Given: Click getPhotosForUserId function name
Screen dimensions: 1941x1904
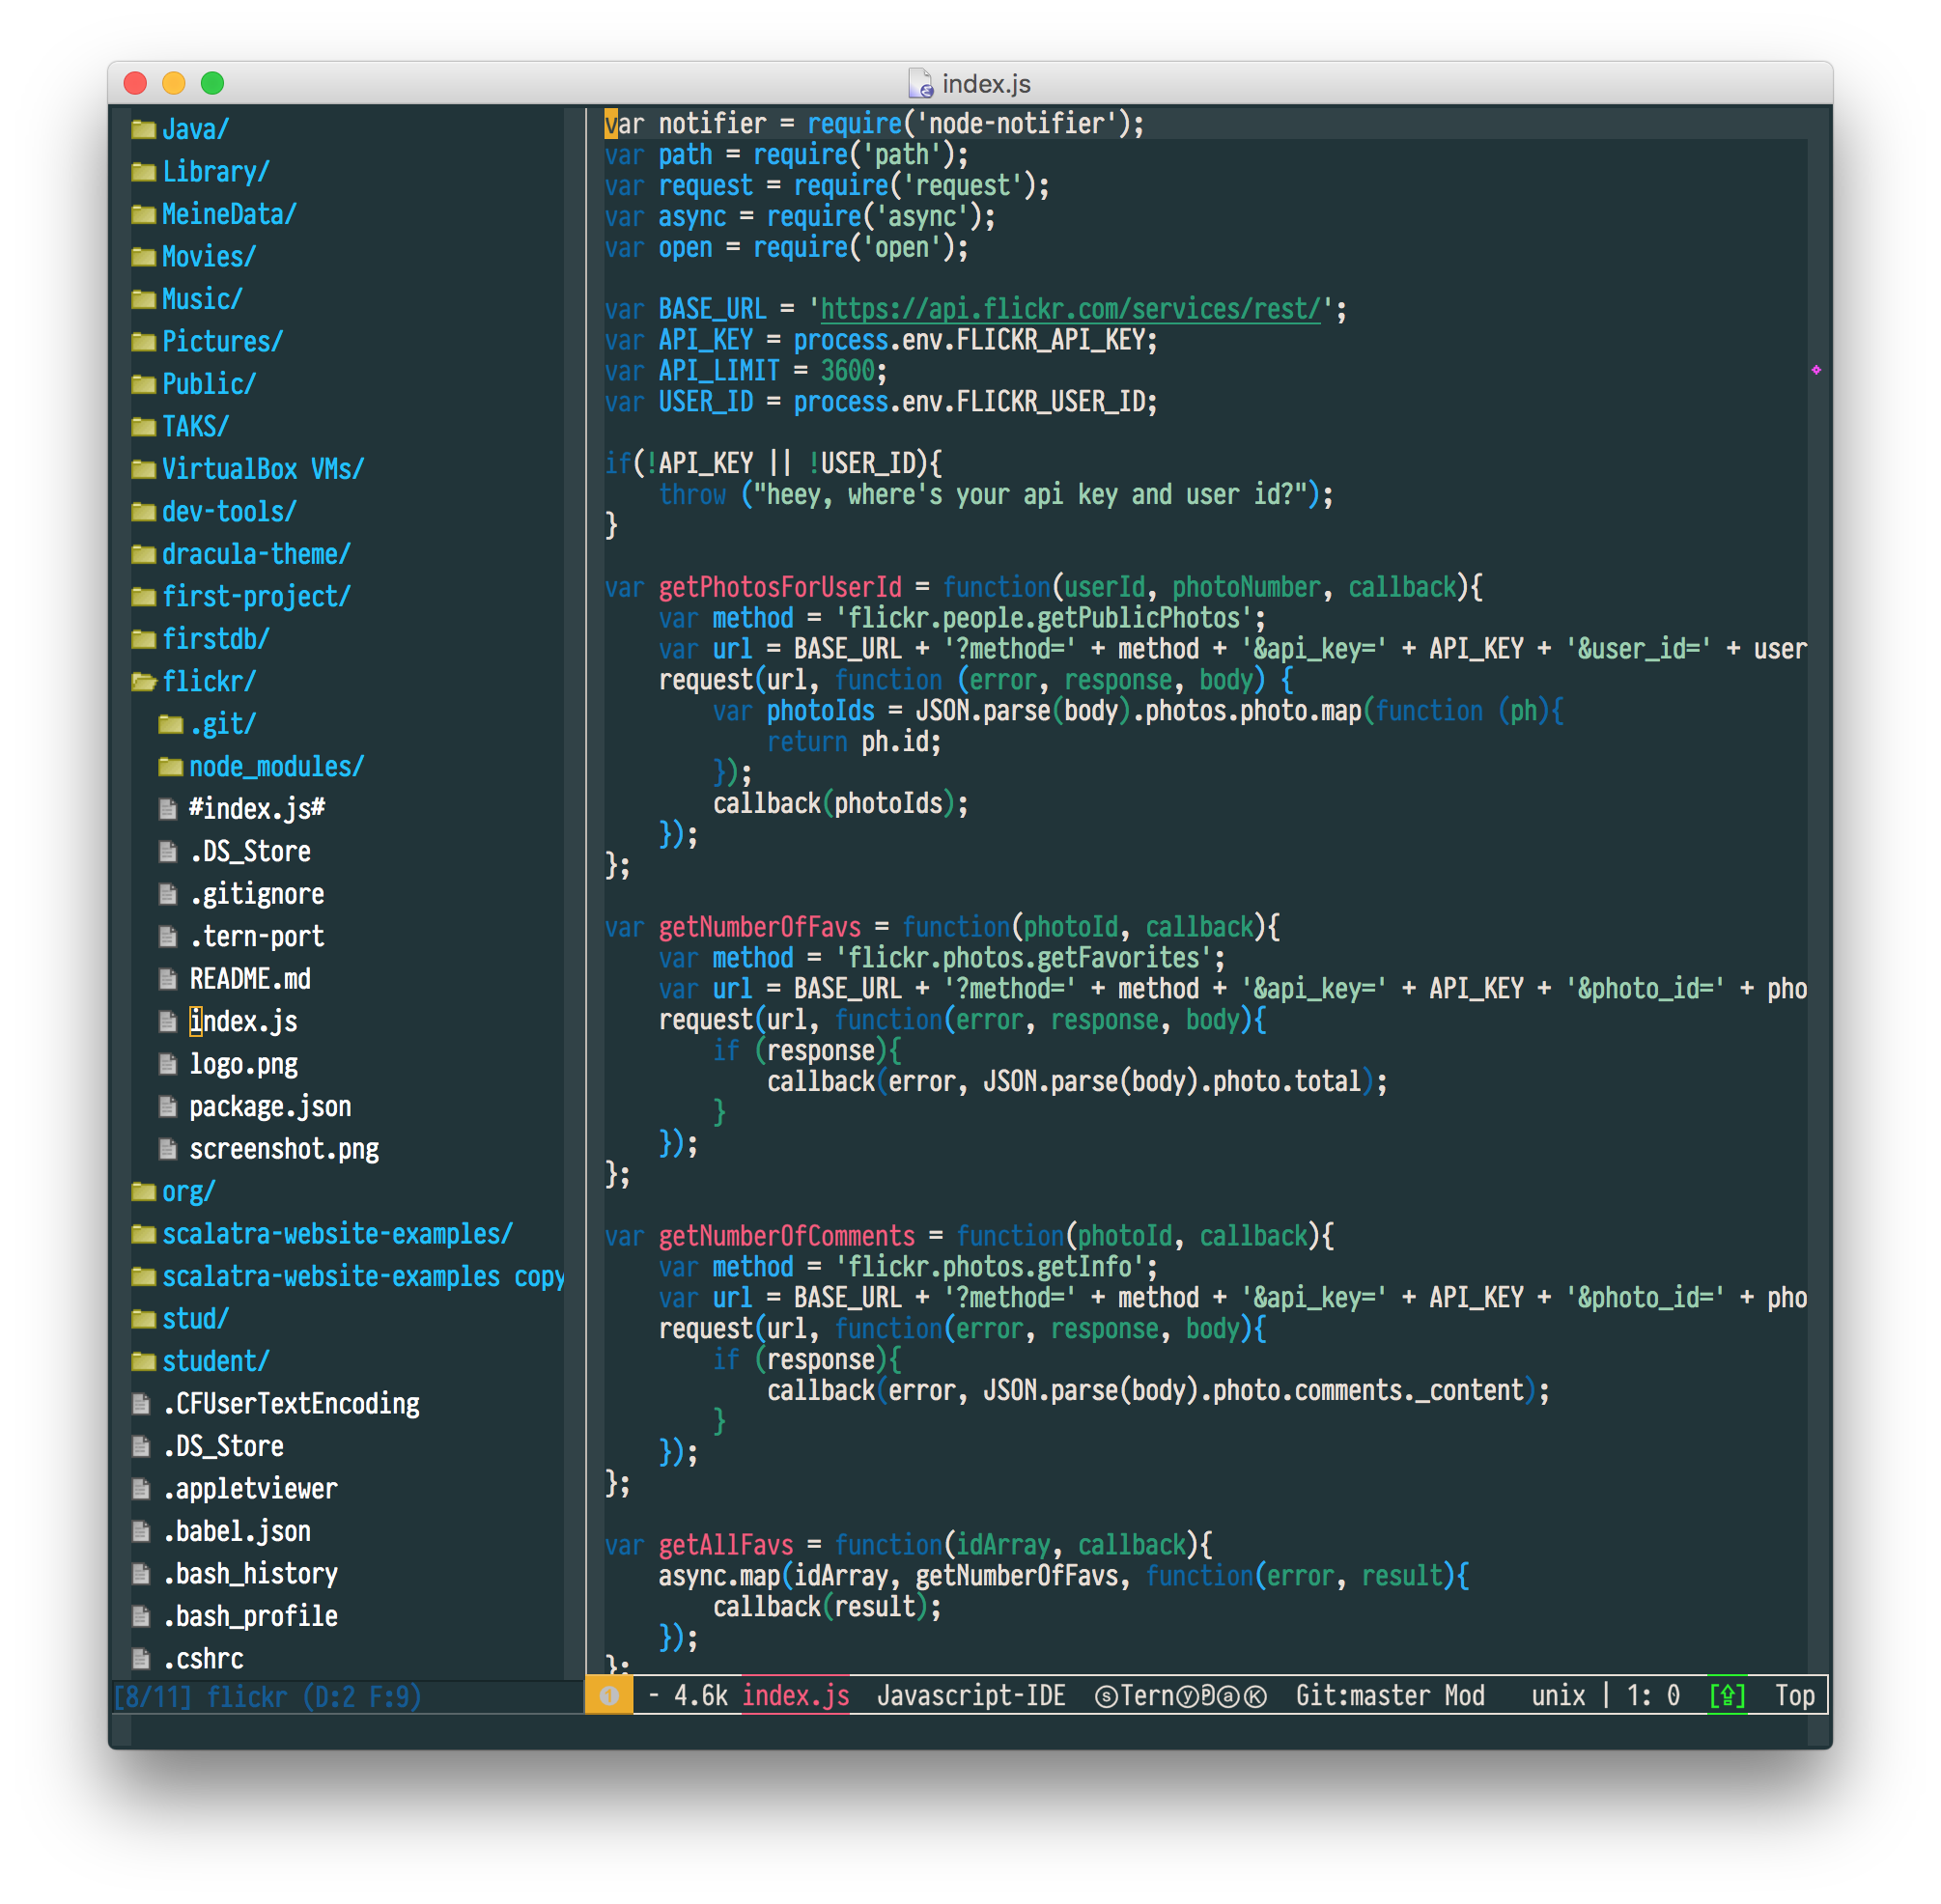Looking at the screenshot, I should [779, 587].
